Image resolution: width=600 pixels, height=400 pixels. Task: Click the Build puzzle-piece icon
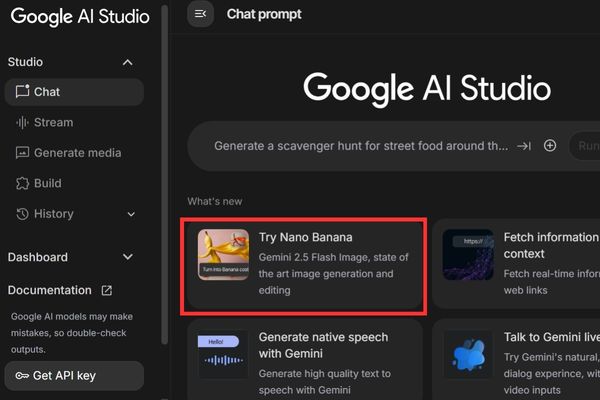(x=23, y=183)
